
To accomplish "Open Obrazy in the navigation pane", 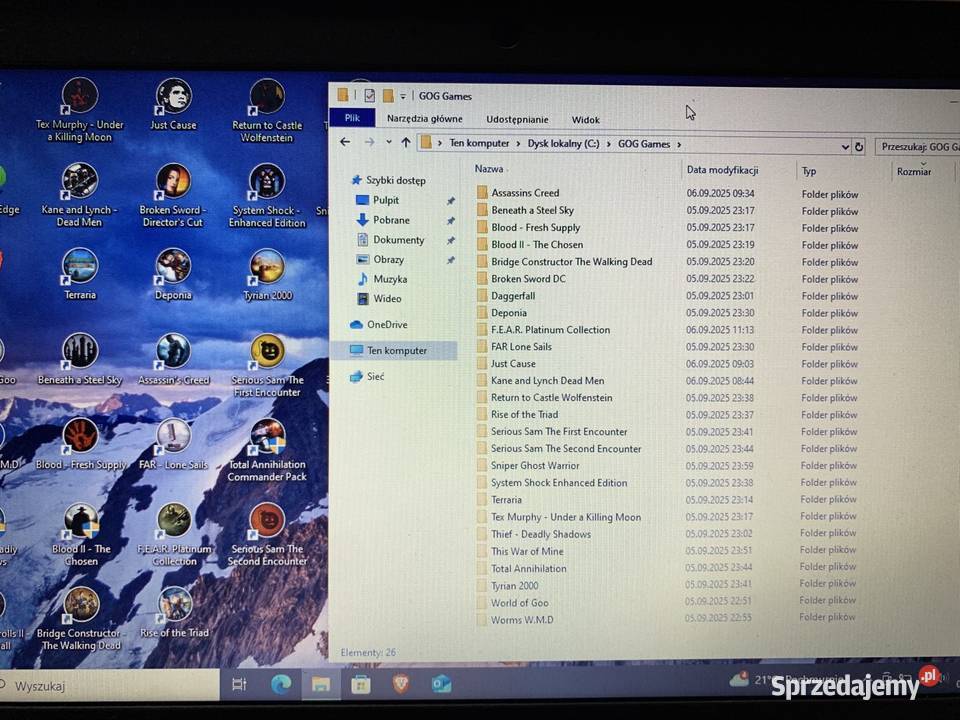I will pos(388,260).
